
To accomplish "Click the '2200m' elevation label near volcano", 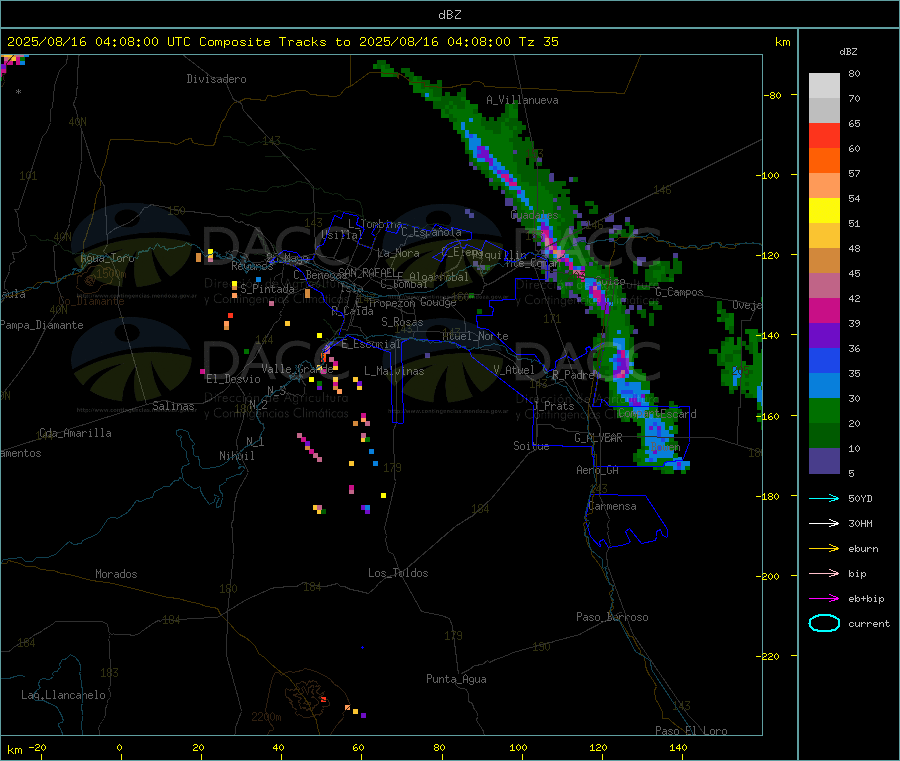I will 266,717.
